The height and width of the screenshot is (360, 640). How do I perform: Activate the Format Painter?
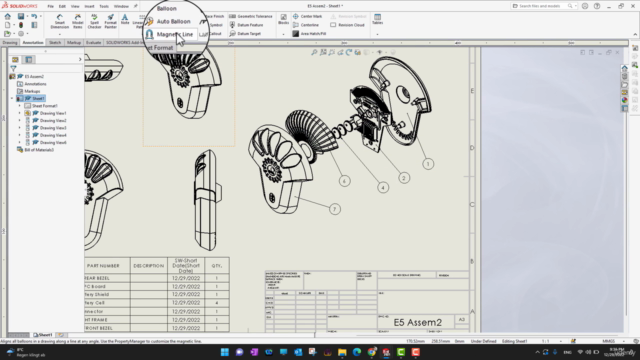coord(110,21)
